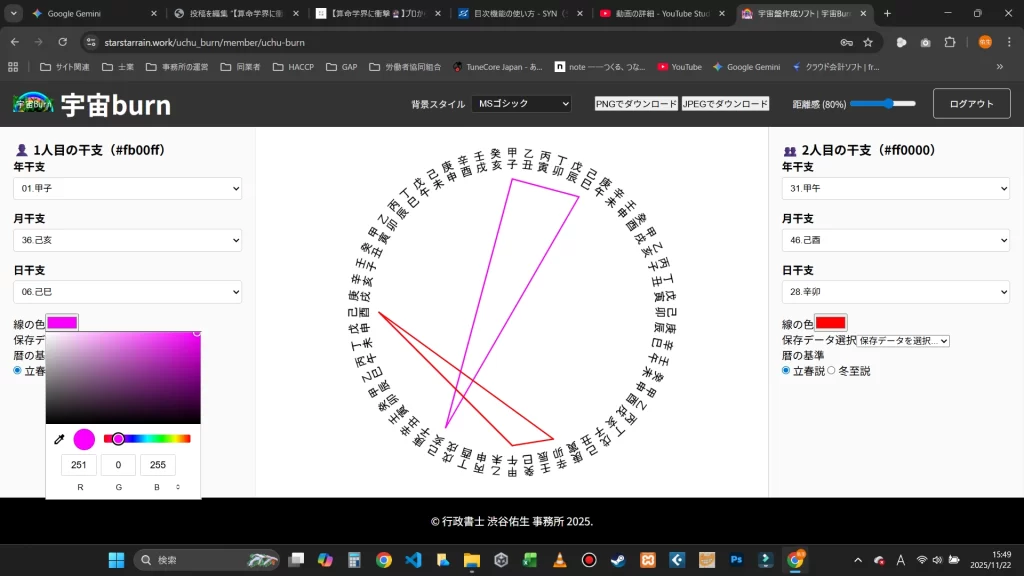1024x576 pixels.
Task: Choose 冬至説 radio for person 2
Action: pos(831,371)
